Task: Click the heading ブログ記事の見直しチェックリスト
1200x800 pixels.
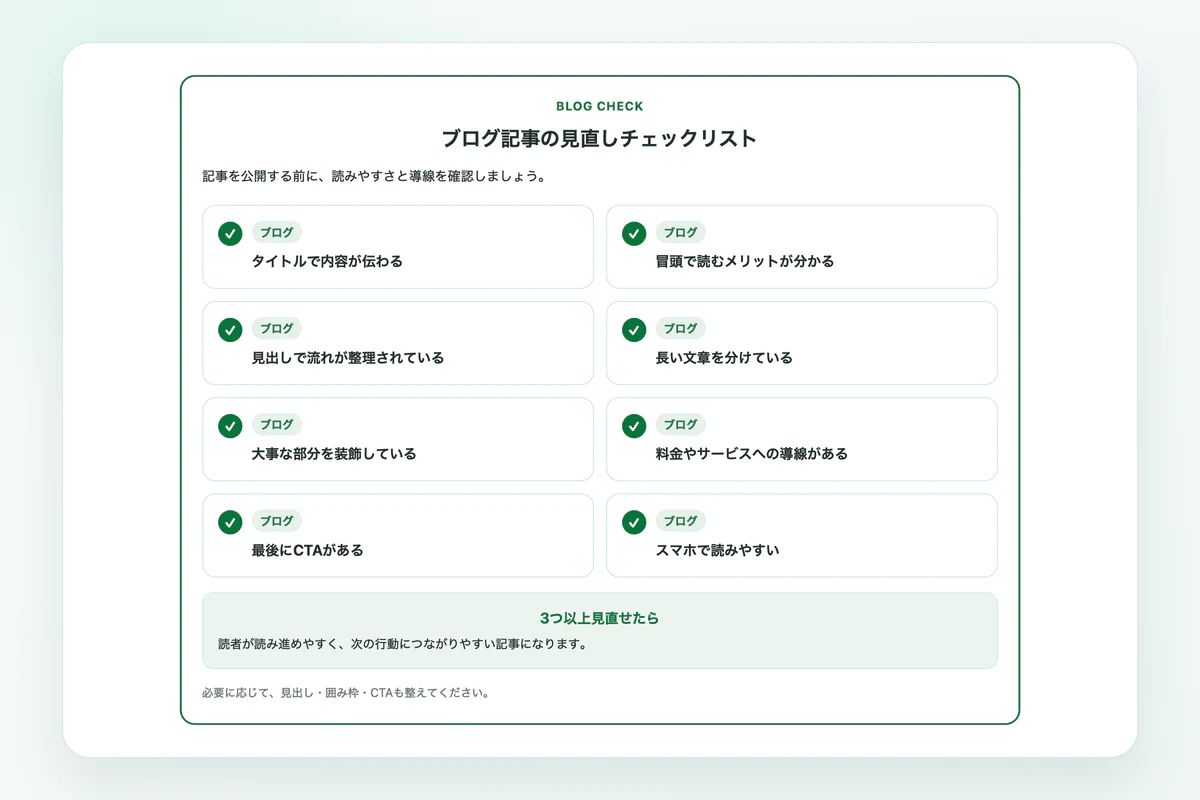Action: click(600, 138)
